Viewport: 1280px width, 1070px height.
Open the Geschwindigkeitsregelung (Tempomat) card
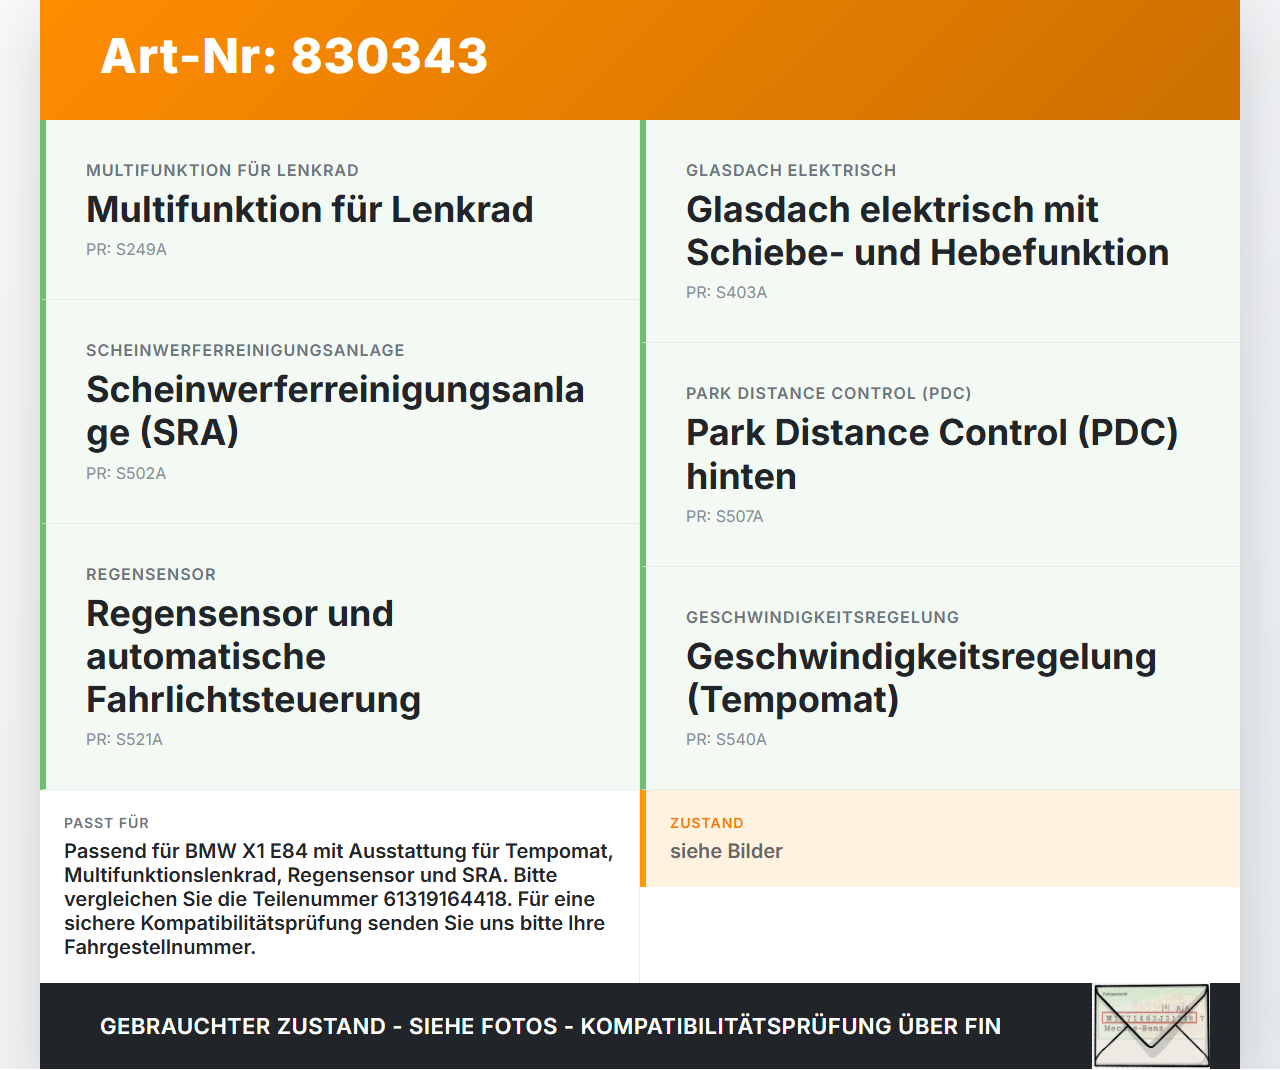pos(940,678)
